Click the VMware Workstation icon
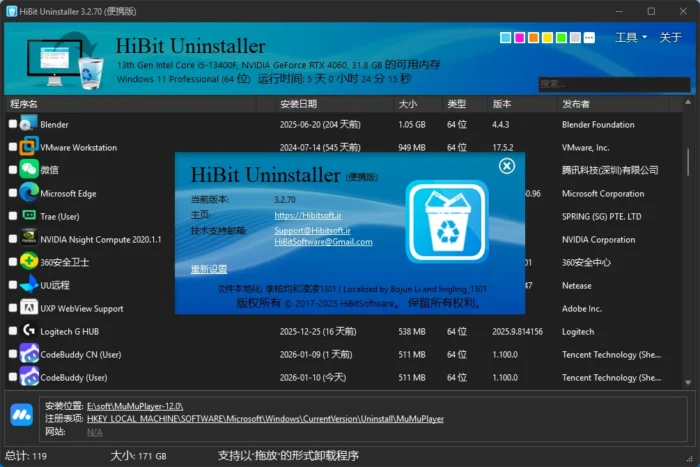 click(x=29, y=146)
